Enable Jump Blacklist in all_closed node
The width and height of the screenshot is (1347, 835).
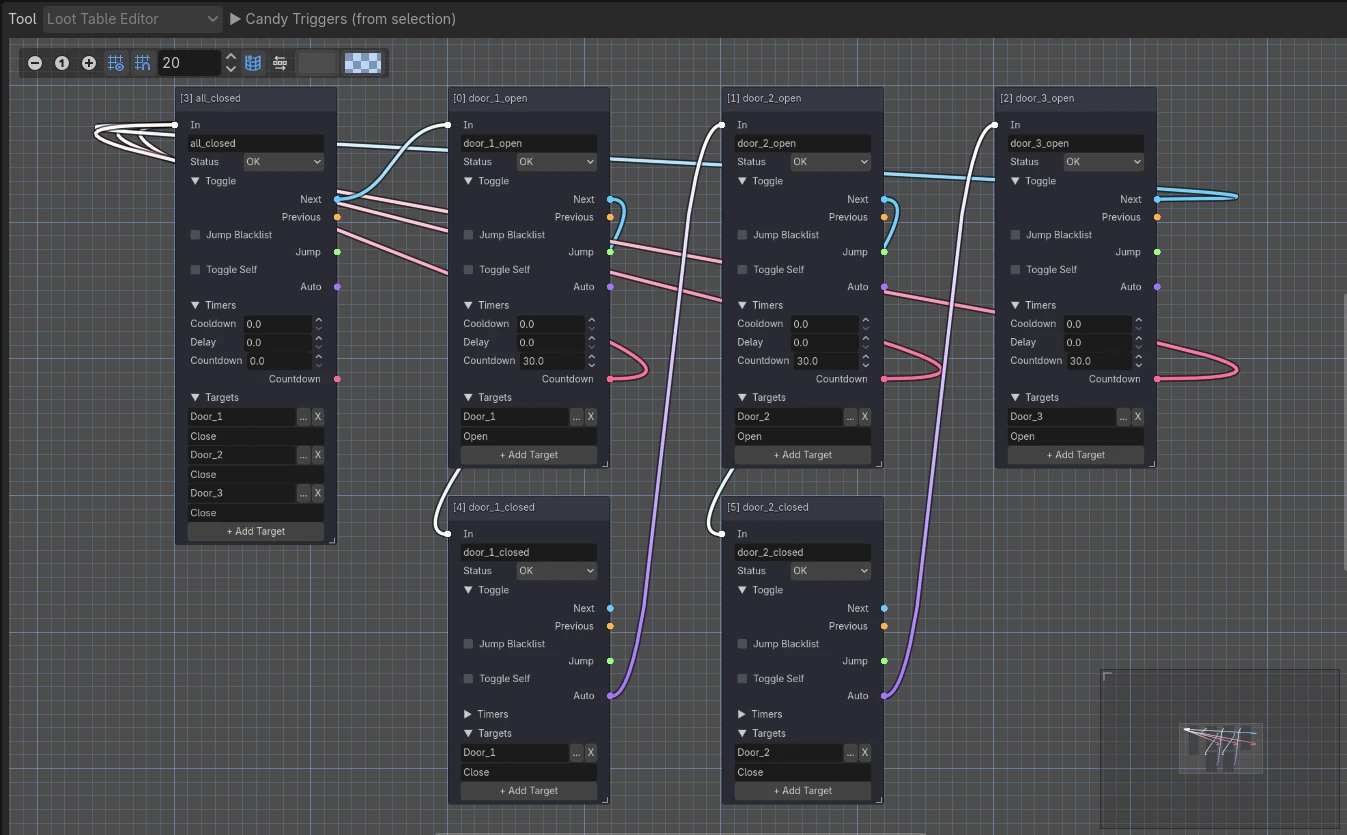[x=196, y=235]
